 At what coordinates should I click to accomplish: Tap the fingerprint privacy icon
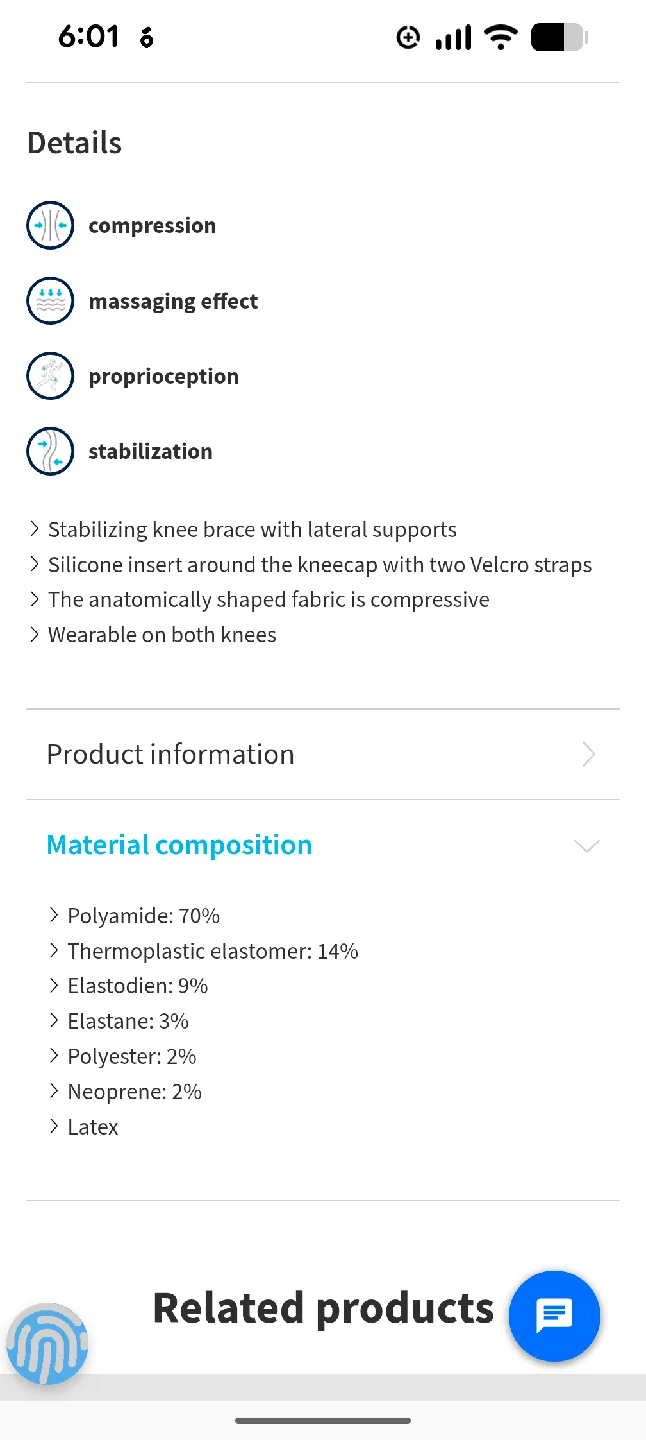(x=47, y=1344)
